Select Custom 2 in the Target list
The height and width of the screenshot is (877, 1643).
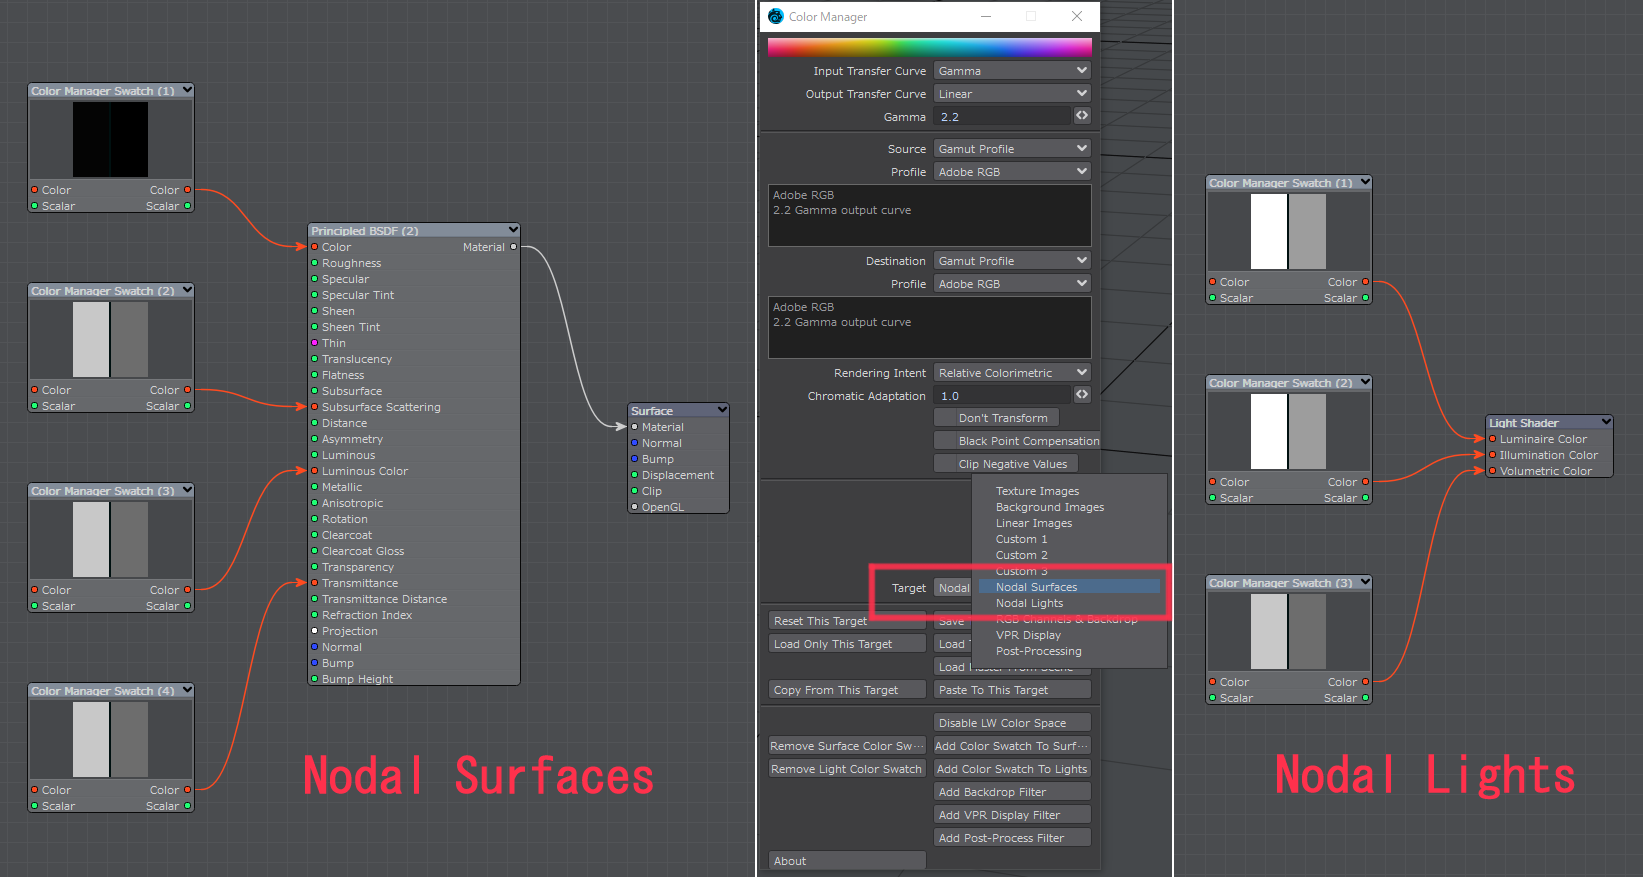point(1021,555)
